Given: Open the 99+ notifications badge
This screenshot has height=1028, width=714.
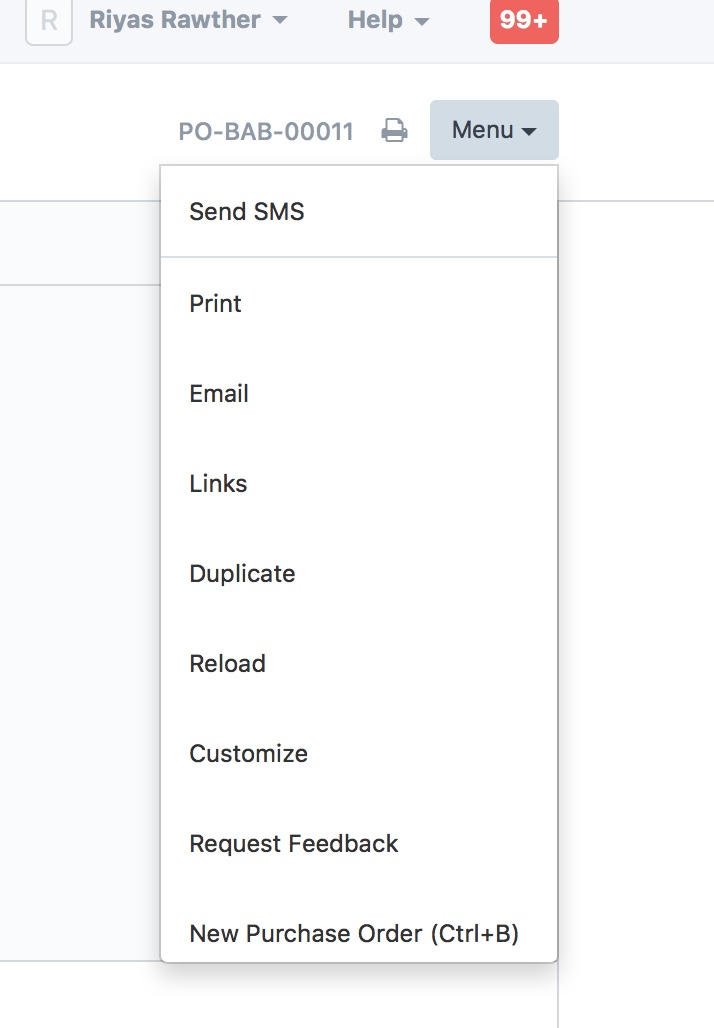Looking at the screenshot, I should [524, 20].
